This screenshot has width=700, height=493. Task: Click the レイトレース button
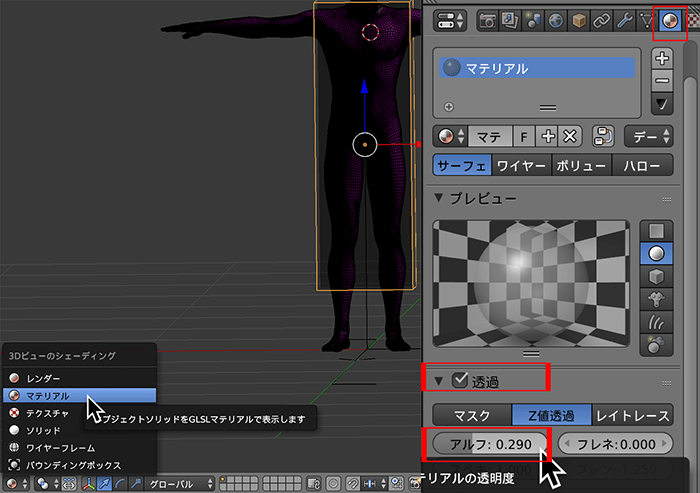pyautogui.click(x=632, y=414)
